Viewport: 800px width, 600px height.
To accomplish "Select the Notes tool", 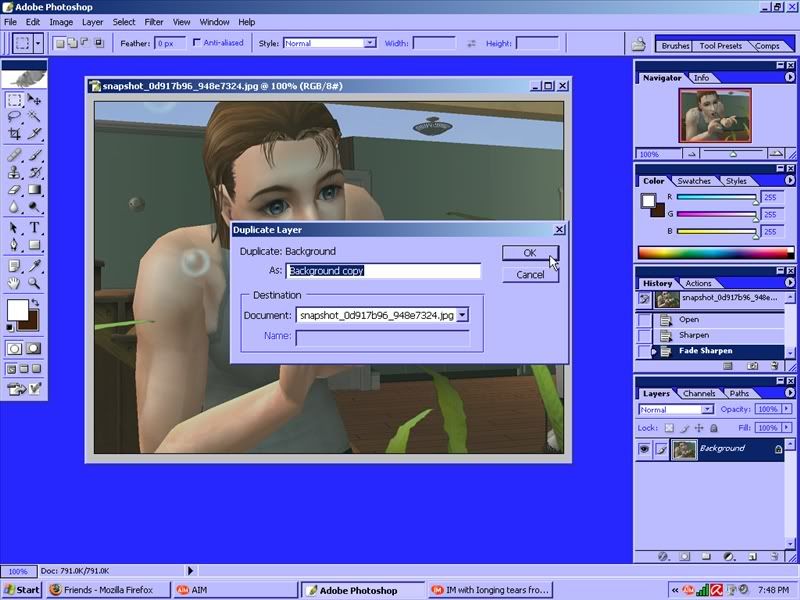I will (14, 266).
